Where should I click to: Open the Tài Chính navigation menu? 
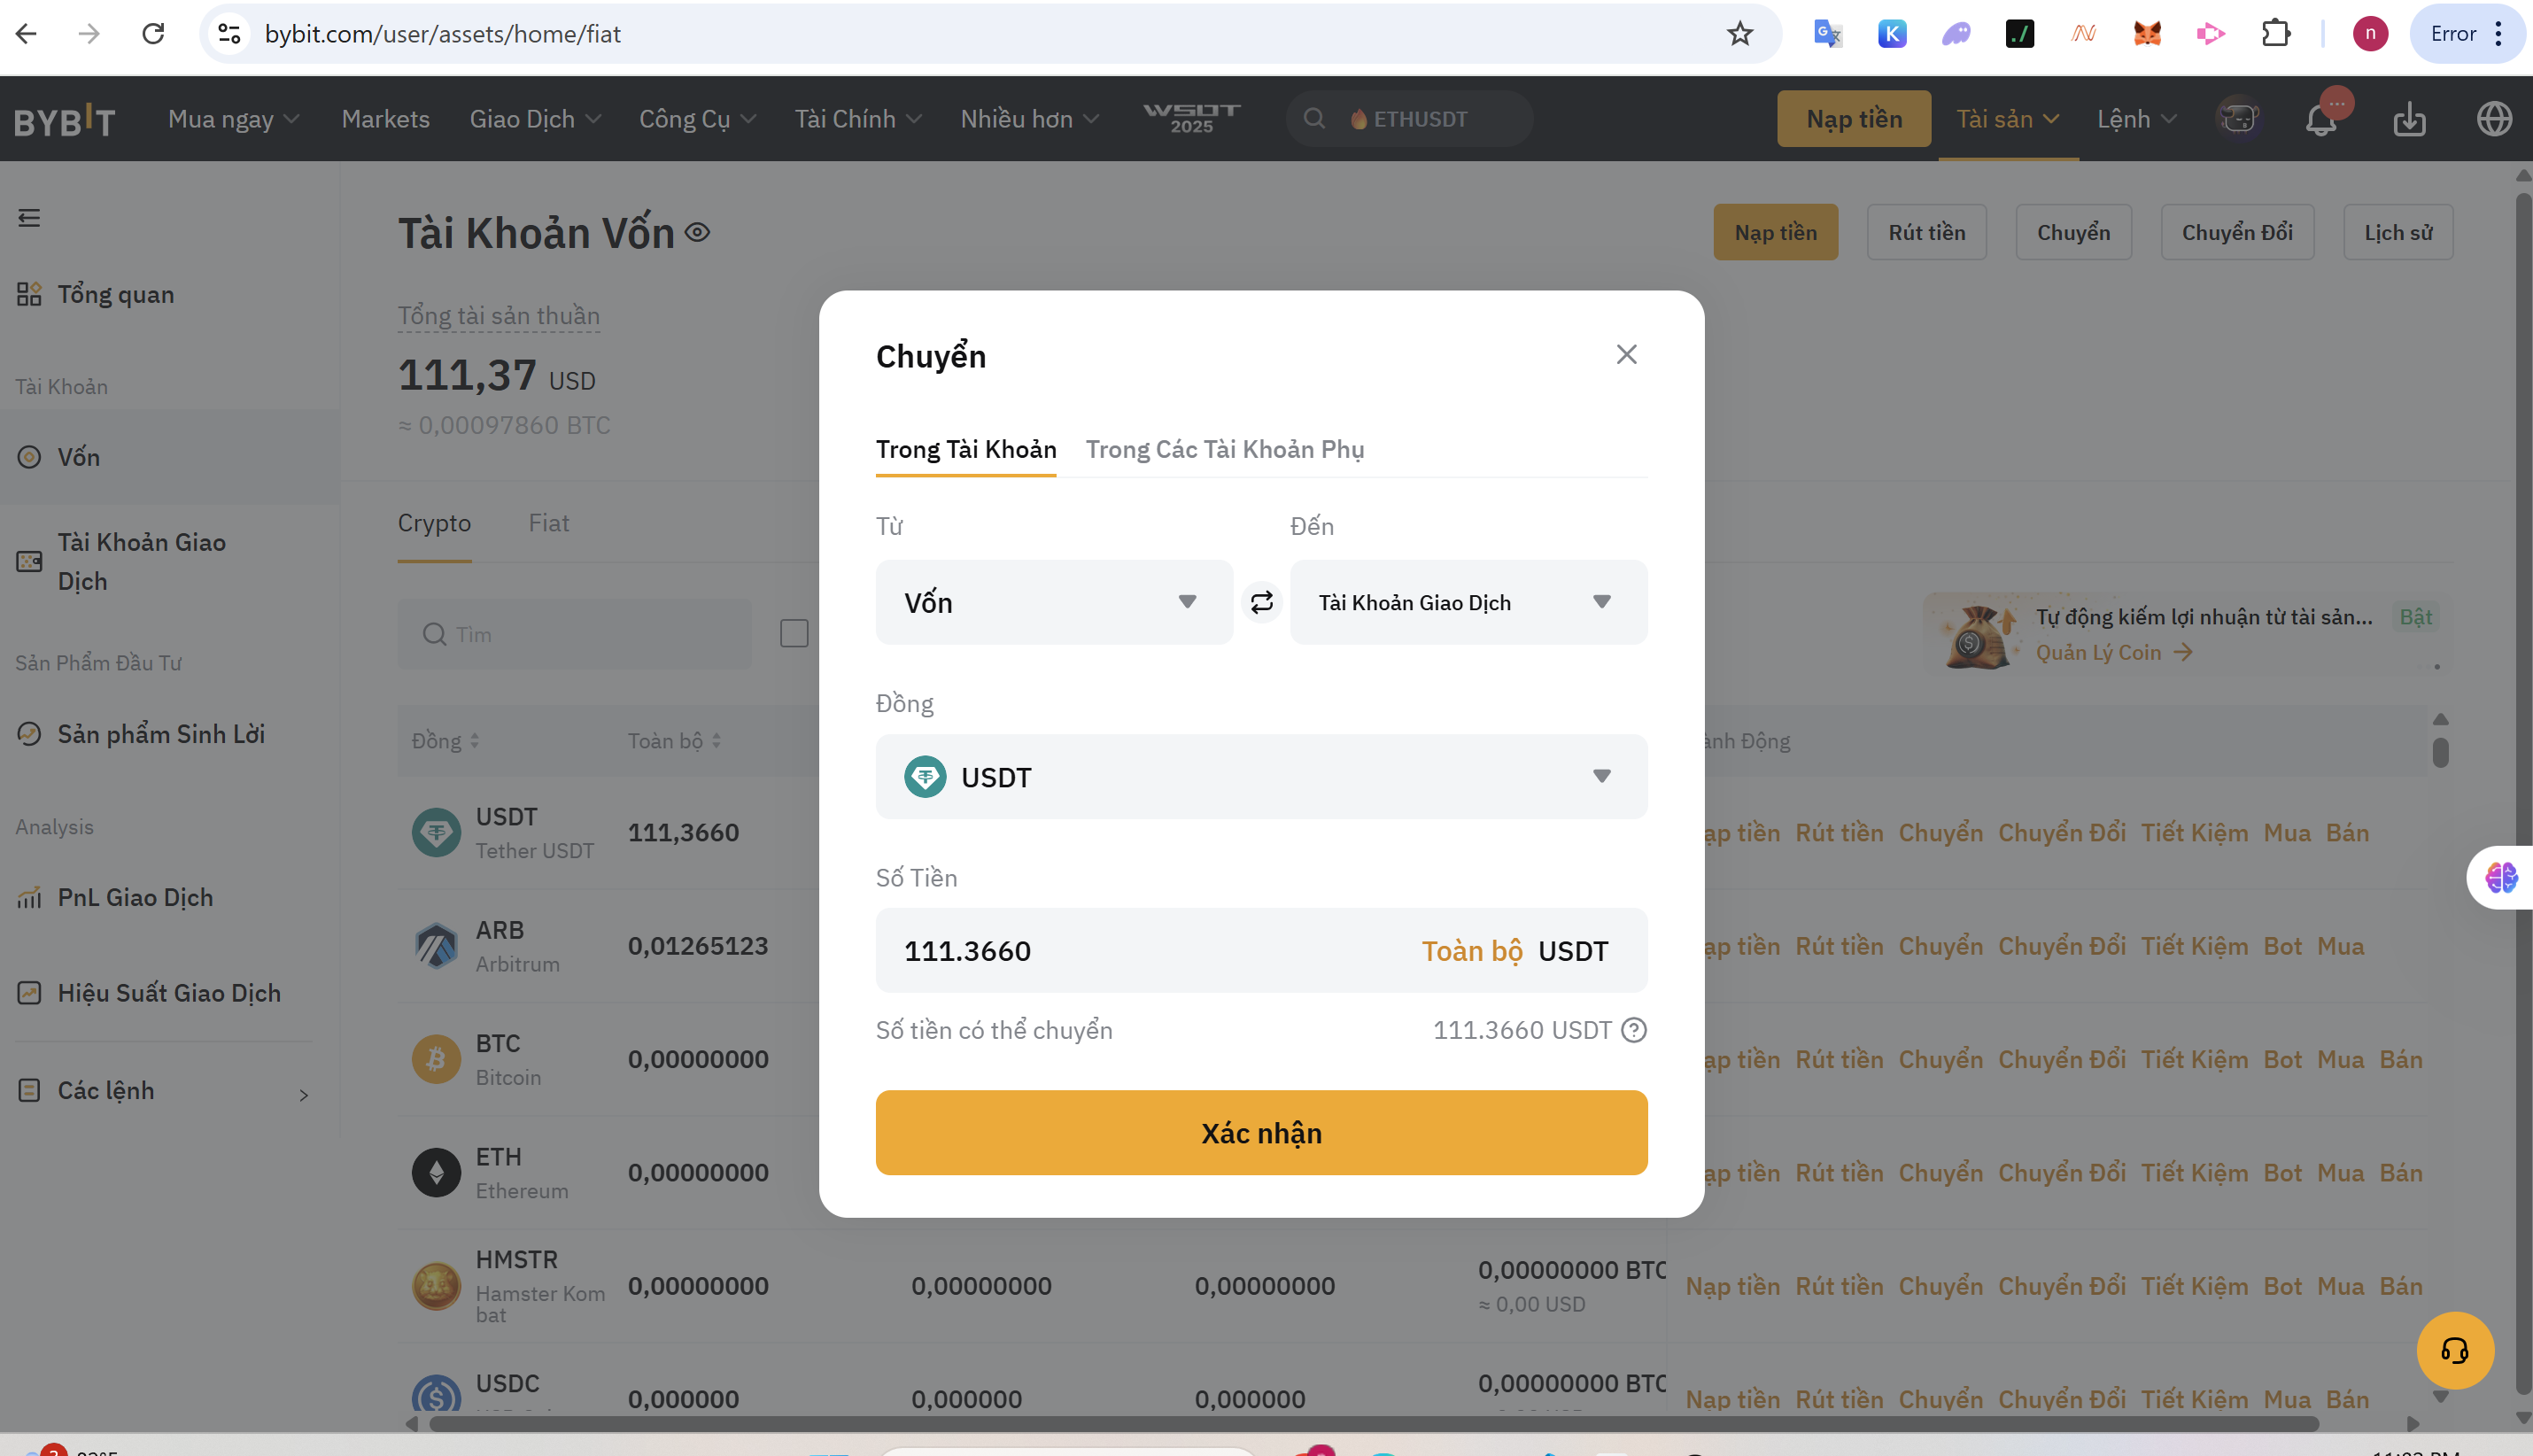[857, 120]
